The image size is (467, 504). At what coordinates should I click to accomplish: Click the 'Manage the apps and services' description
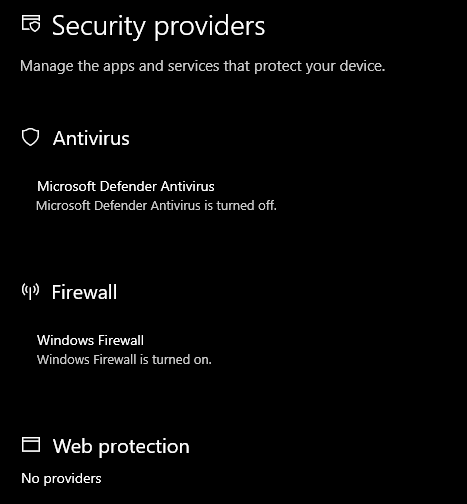click(x=203, y=66)
